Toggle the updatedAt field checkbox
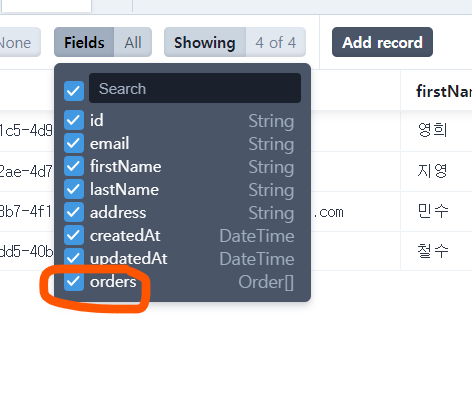Image resolution: width=472 pixels, height=417 pixels. tap(74, 258)
